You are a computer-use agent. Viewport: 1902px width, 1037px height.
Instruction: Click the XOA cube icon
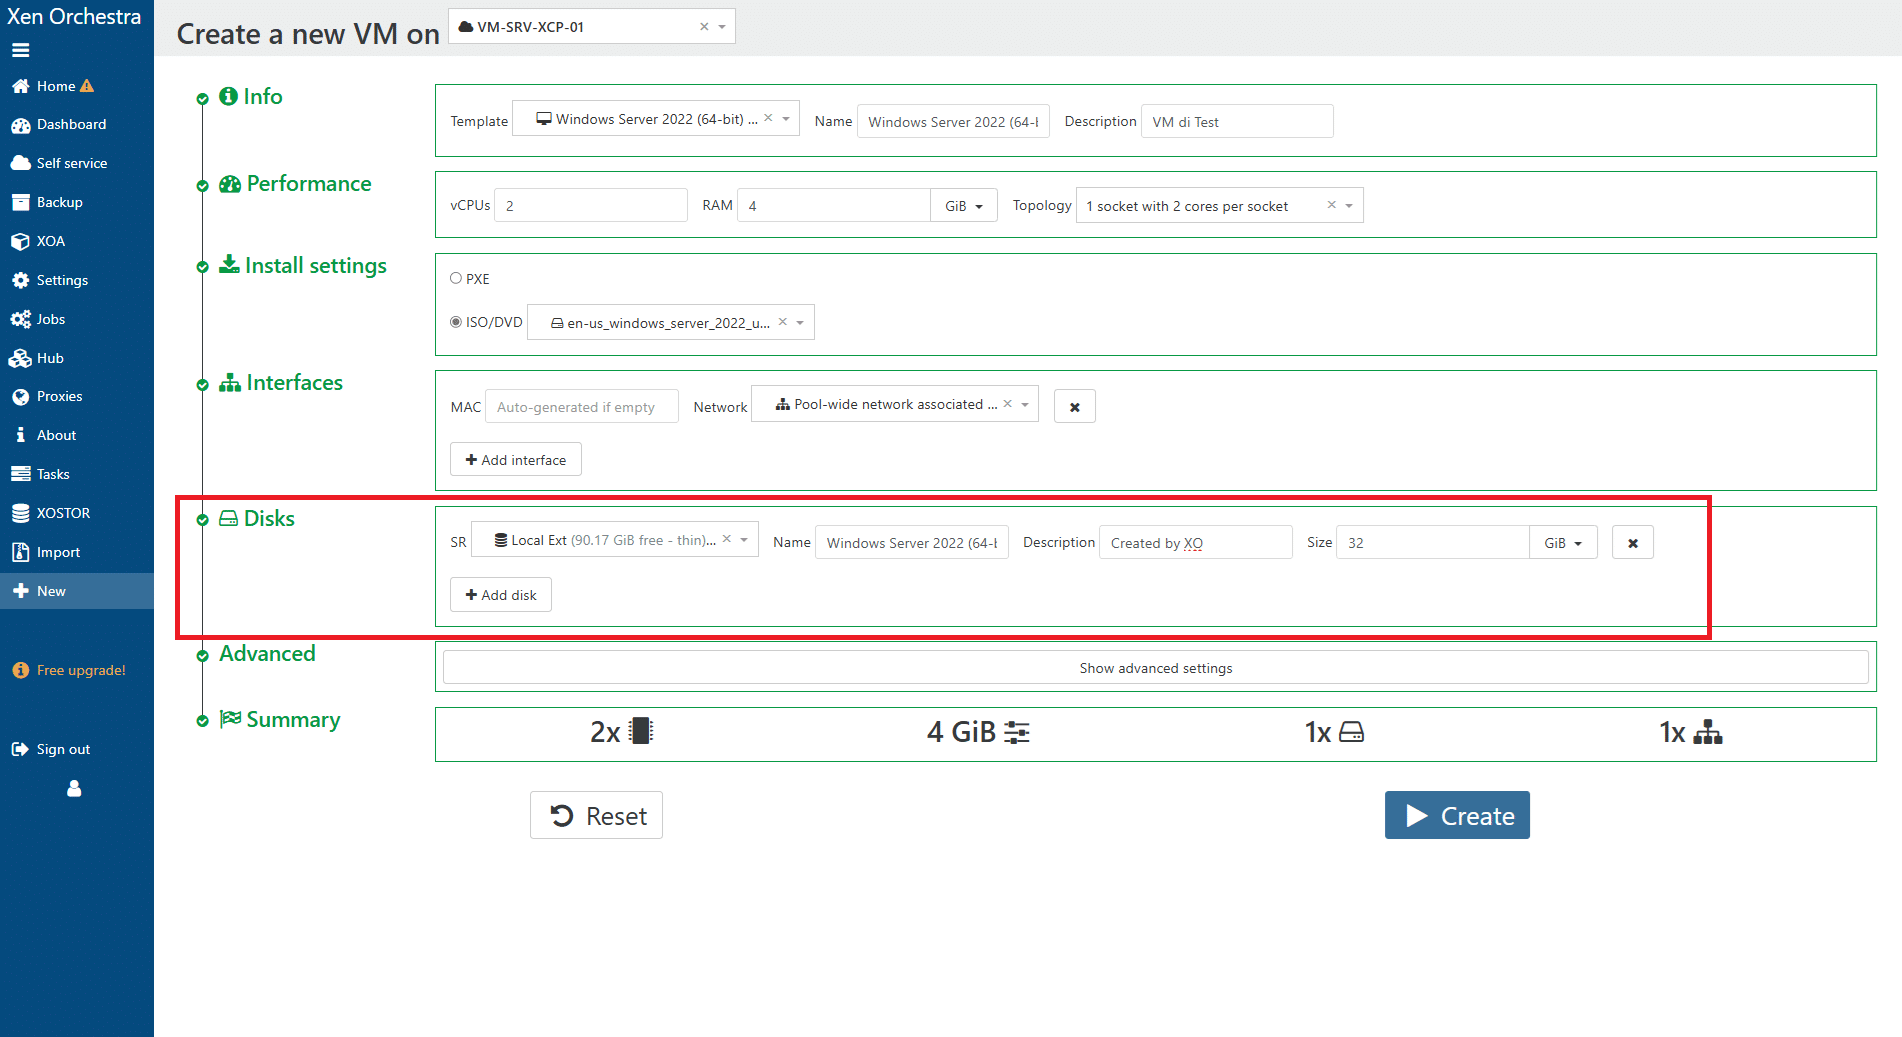pyautogui.click(x=20, y=241)
